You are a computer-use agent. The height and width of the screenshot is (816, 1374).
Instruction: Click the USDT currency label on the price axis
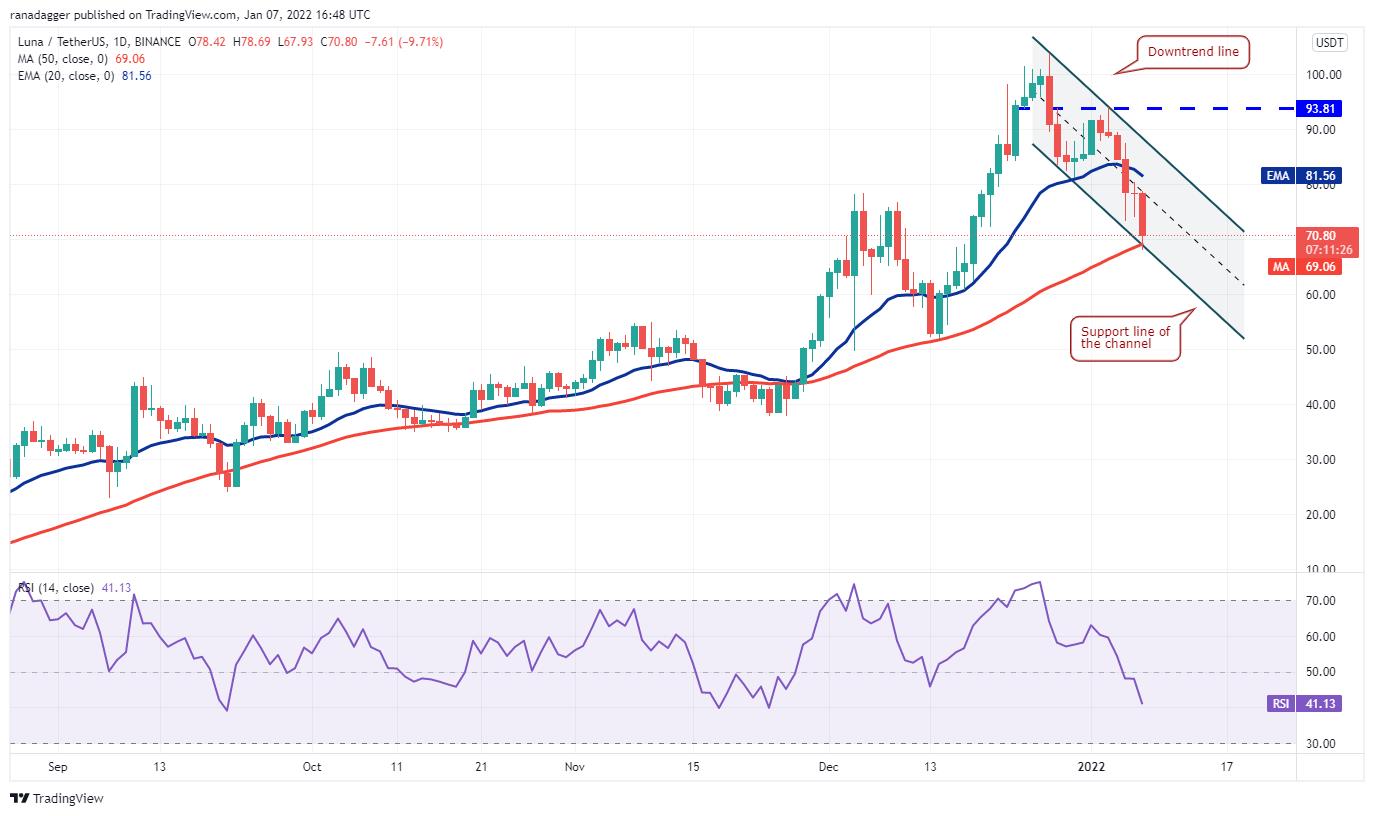(1328, 43)
